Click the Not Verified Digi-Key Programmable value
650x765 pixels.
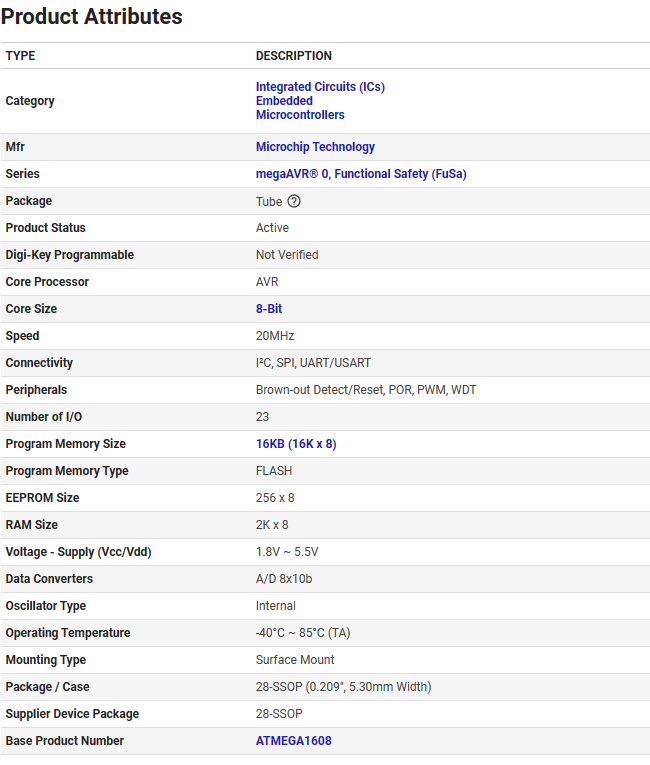(x=287, y=255)
